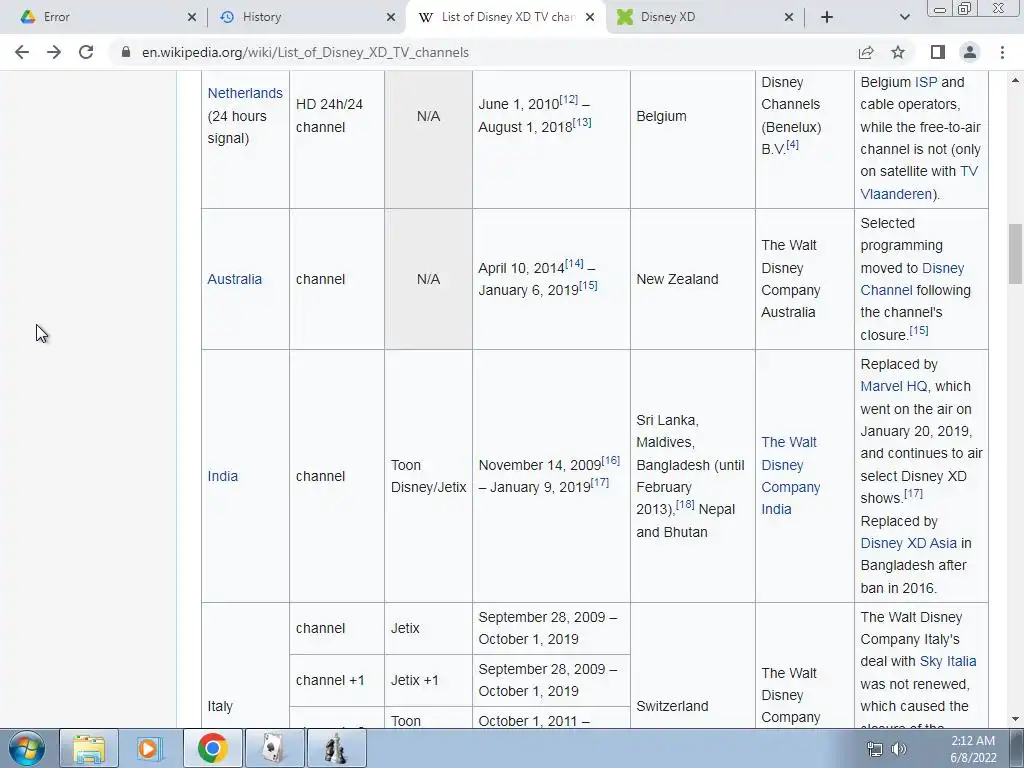Screen dimensions: 1024x768
Task: Open the media player taskbar icon
Action: coord(150,748)
